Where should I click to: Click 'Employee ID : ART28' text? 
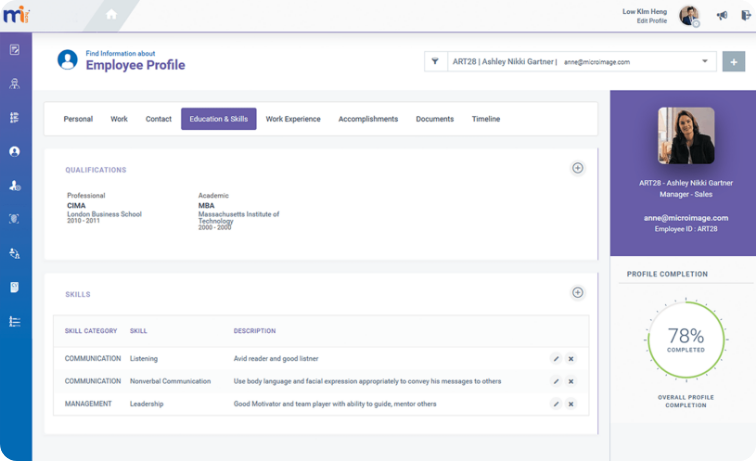(686, 229)
